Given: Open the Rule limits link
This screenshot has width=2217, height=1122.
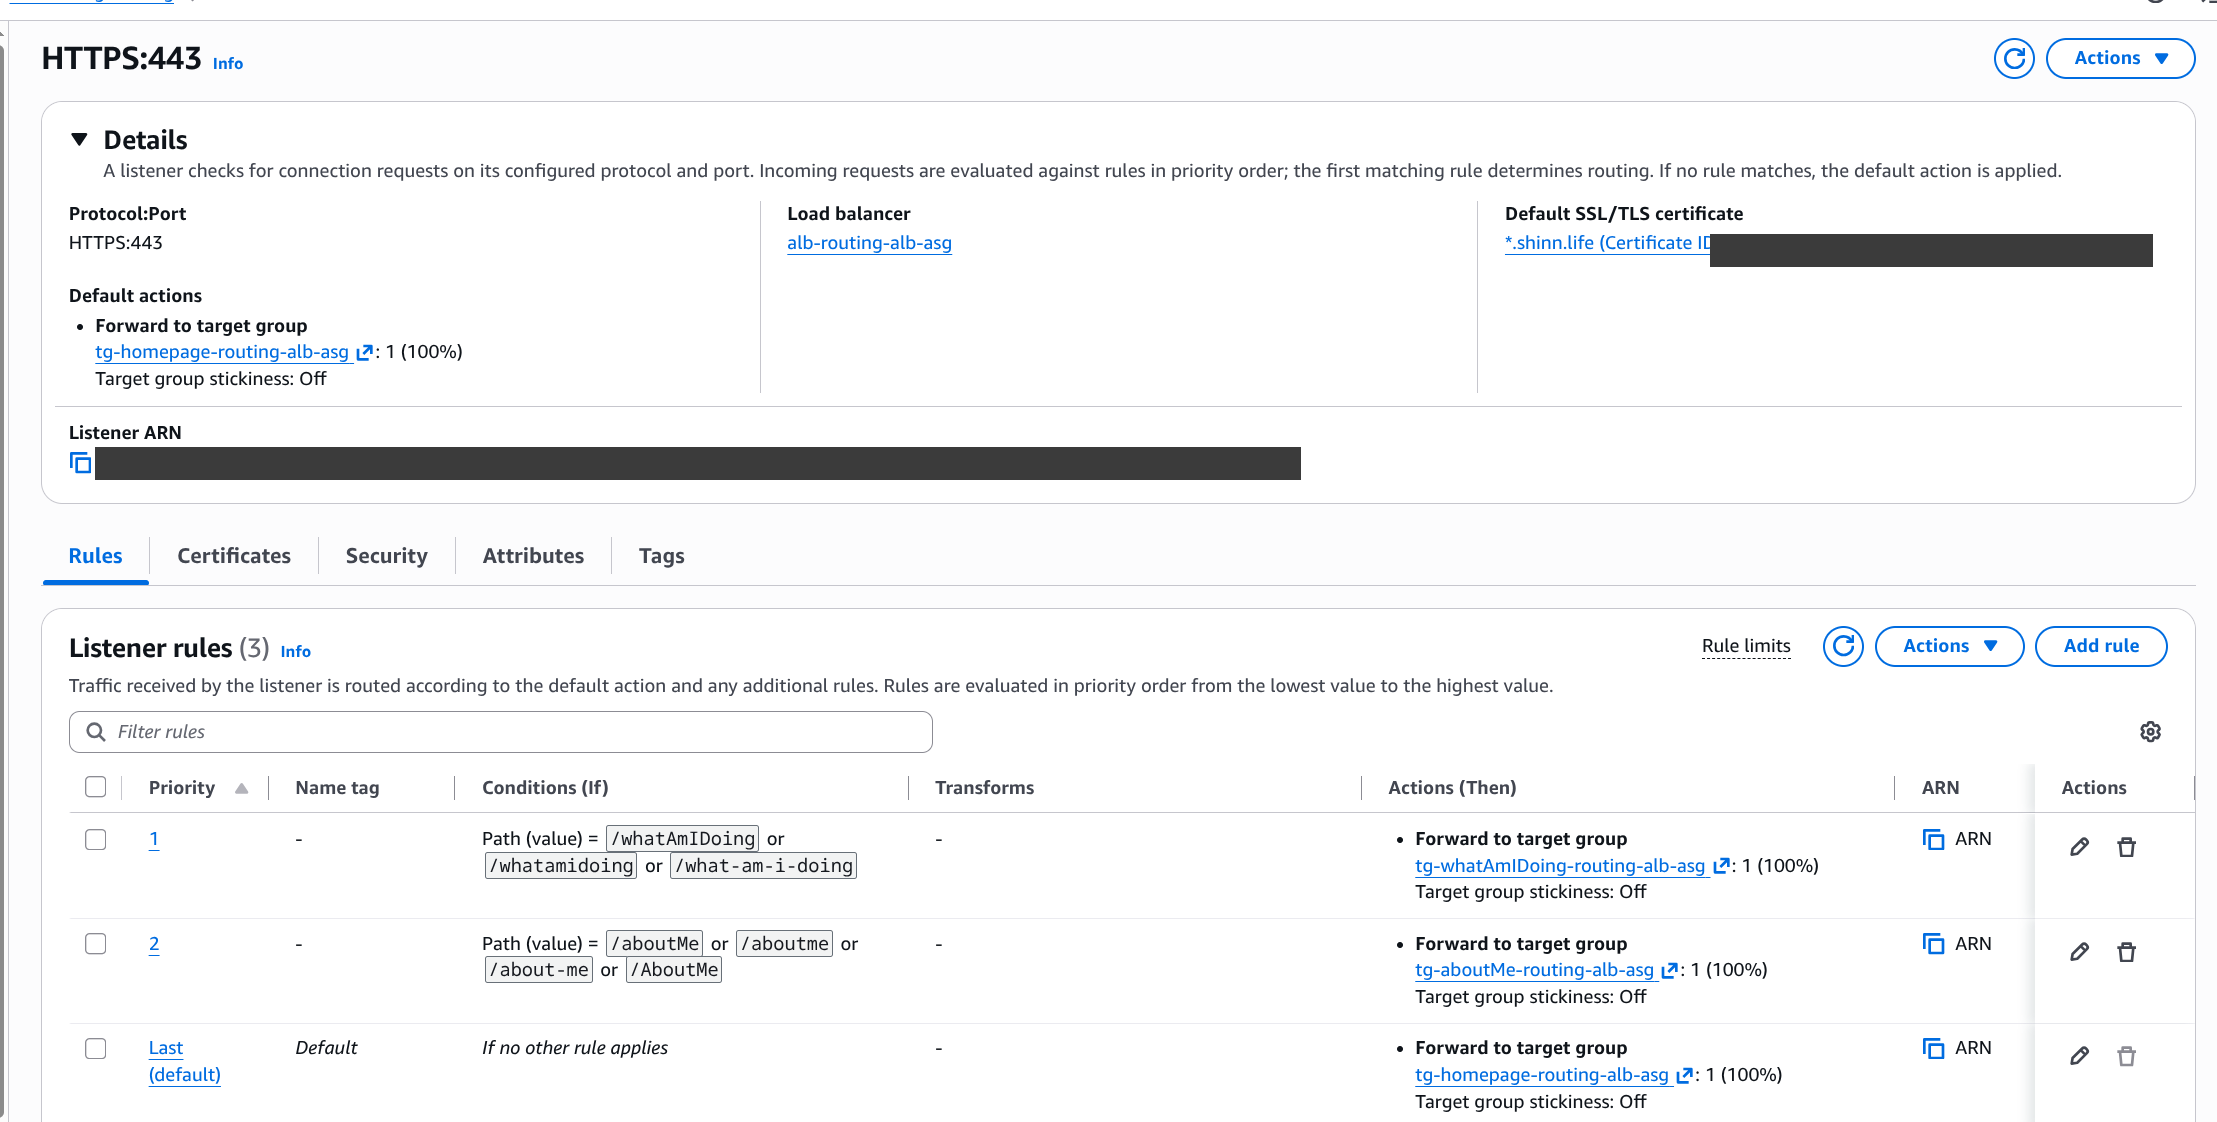Looking at the screenshot, I should click(1746, 646).
